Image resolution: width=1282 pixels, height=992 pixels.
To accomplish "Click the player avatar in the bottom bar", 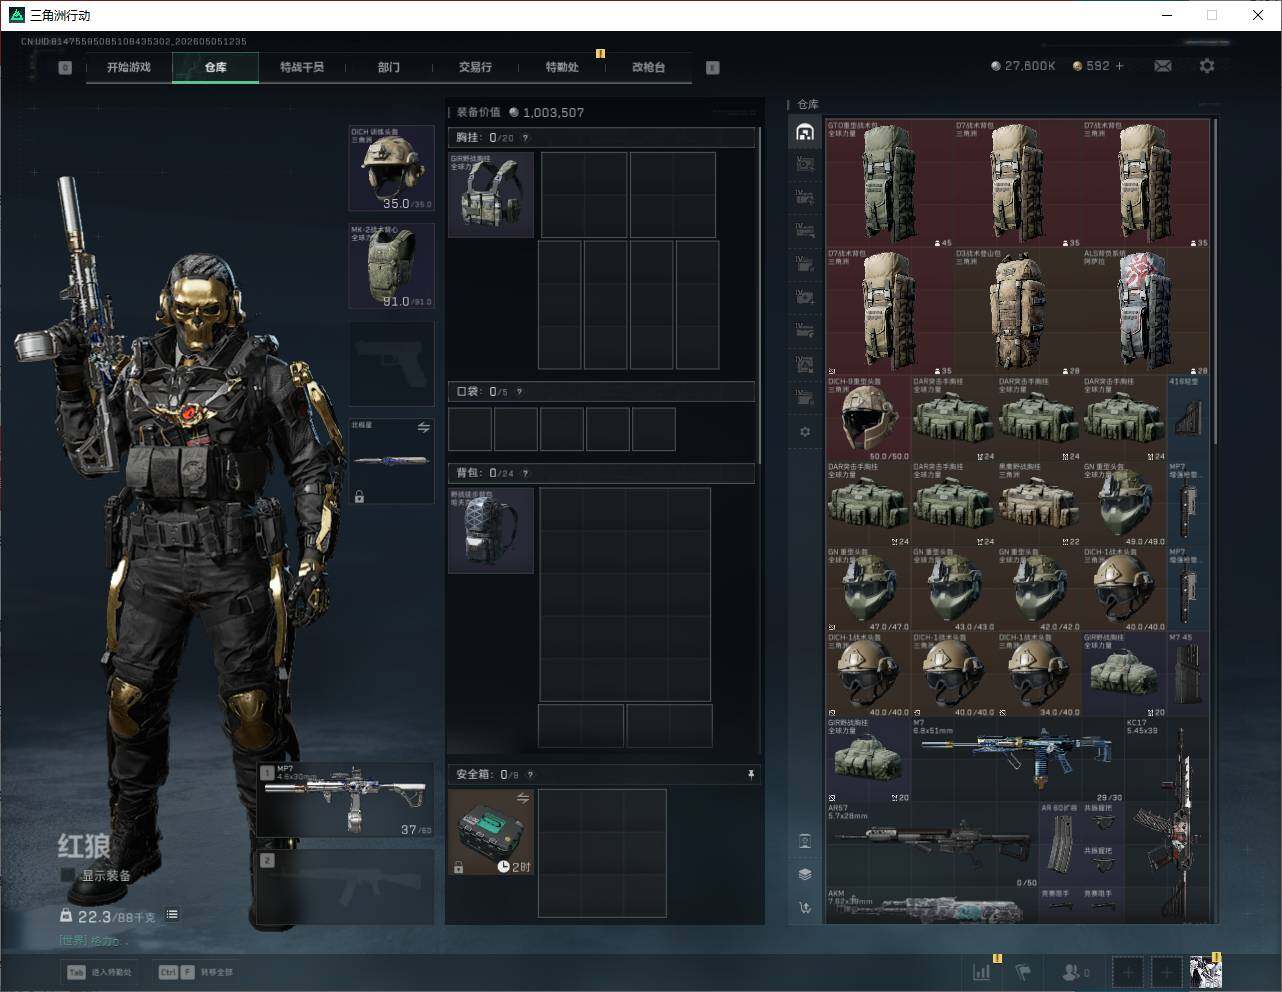I will point(1206,972).
